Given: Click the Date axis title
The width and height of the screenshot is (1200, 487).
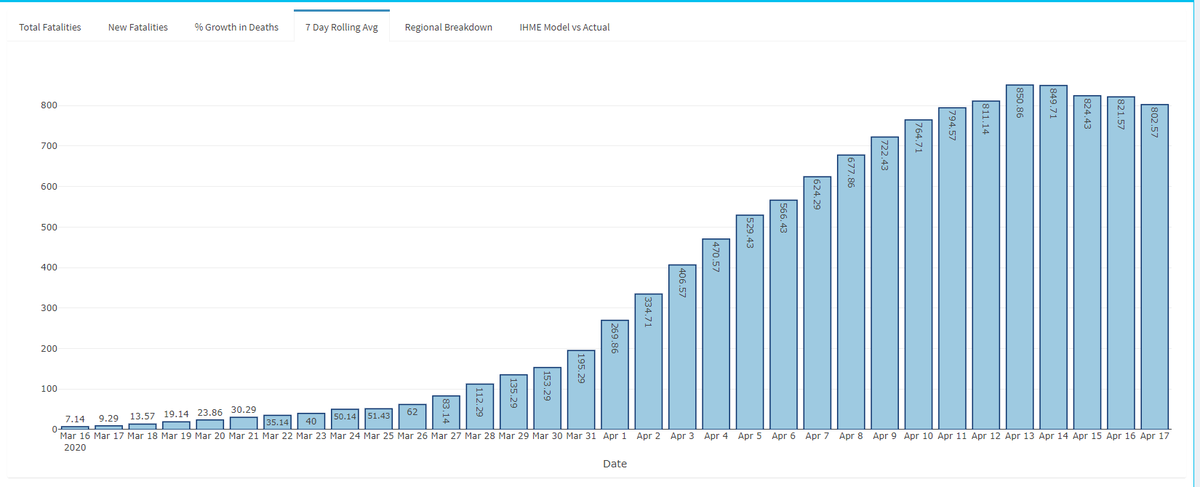Looking at the screenshot, I should 615,465.
